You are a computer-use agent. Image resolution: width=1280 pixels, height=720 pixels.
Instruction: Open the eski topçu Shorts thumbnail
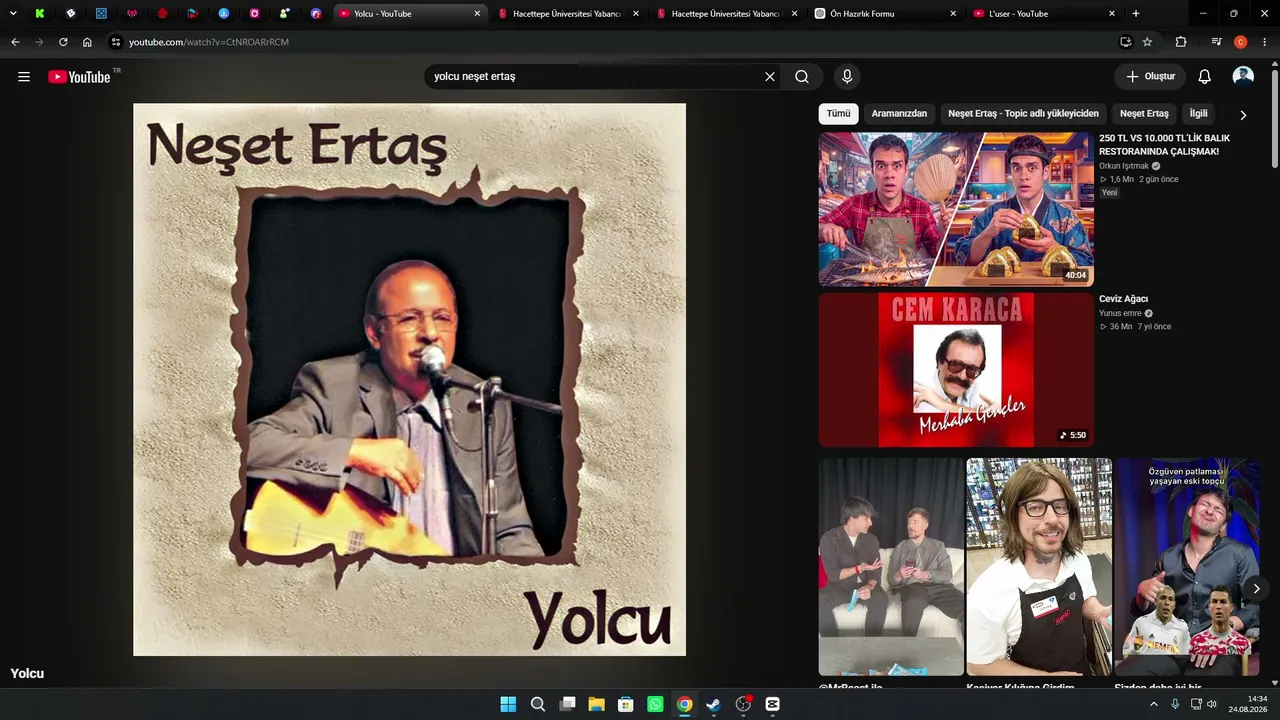click(x=1187, y=567)
